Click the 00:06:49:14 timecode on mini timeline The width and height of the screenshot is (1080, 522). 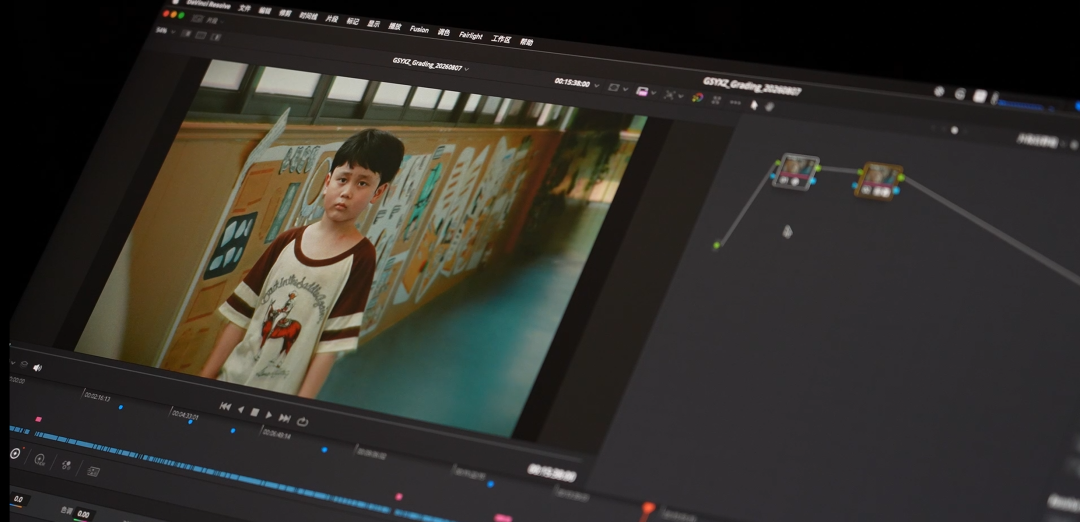tap(276, 435)
